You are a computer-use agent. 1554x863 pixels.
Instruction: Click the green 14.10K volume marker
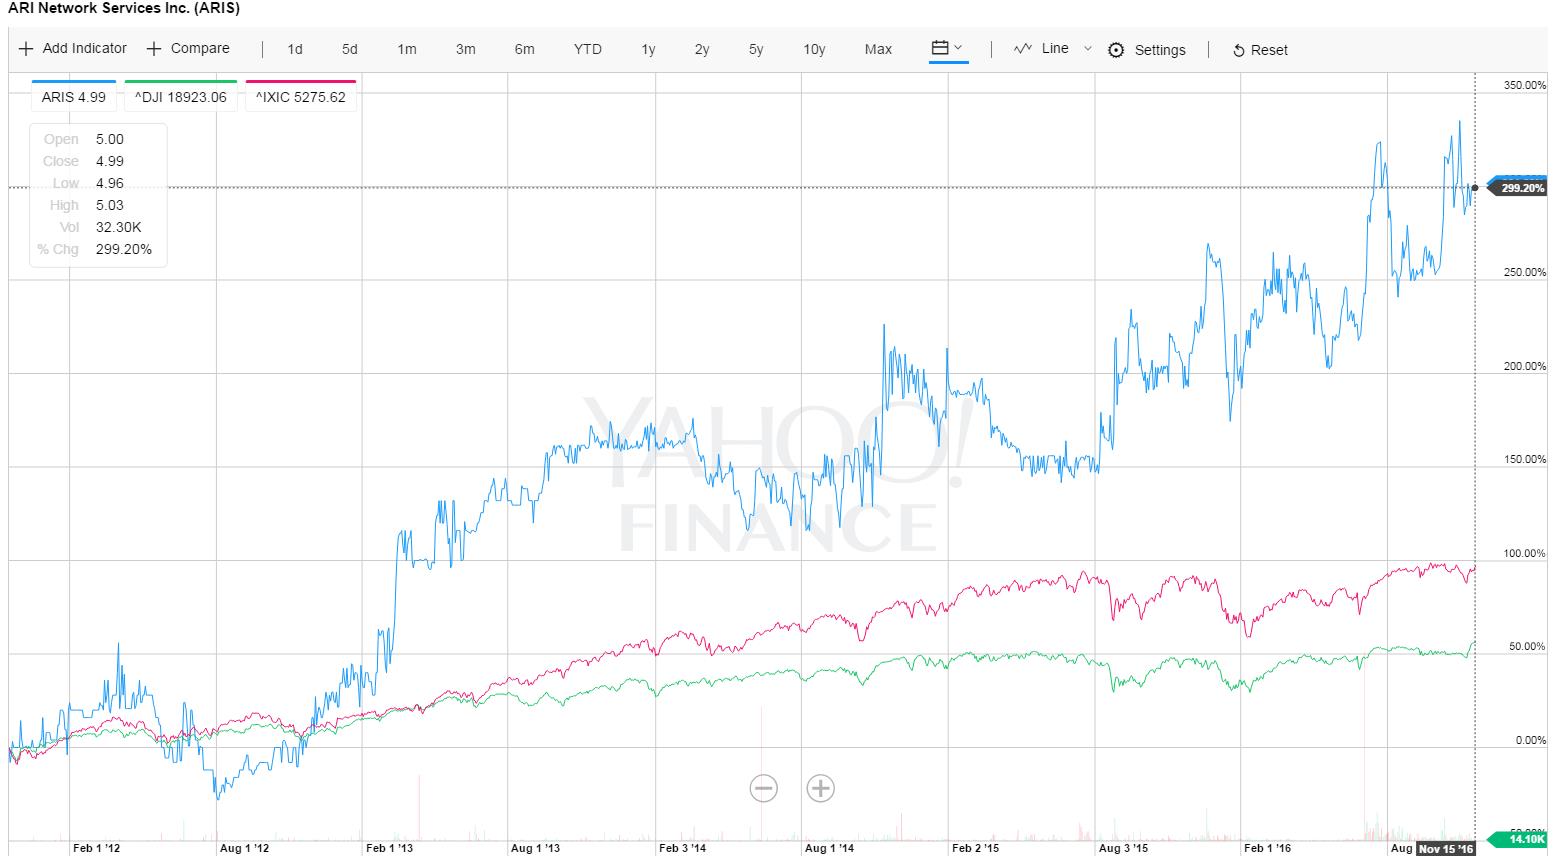(1519, 839)
